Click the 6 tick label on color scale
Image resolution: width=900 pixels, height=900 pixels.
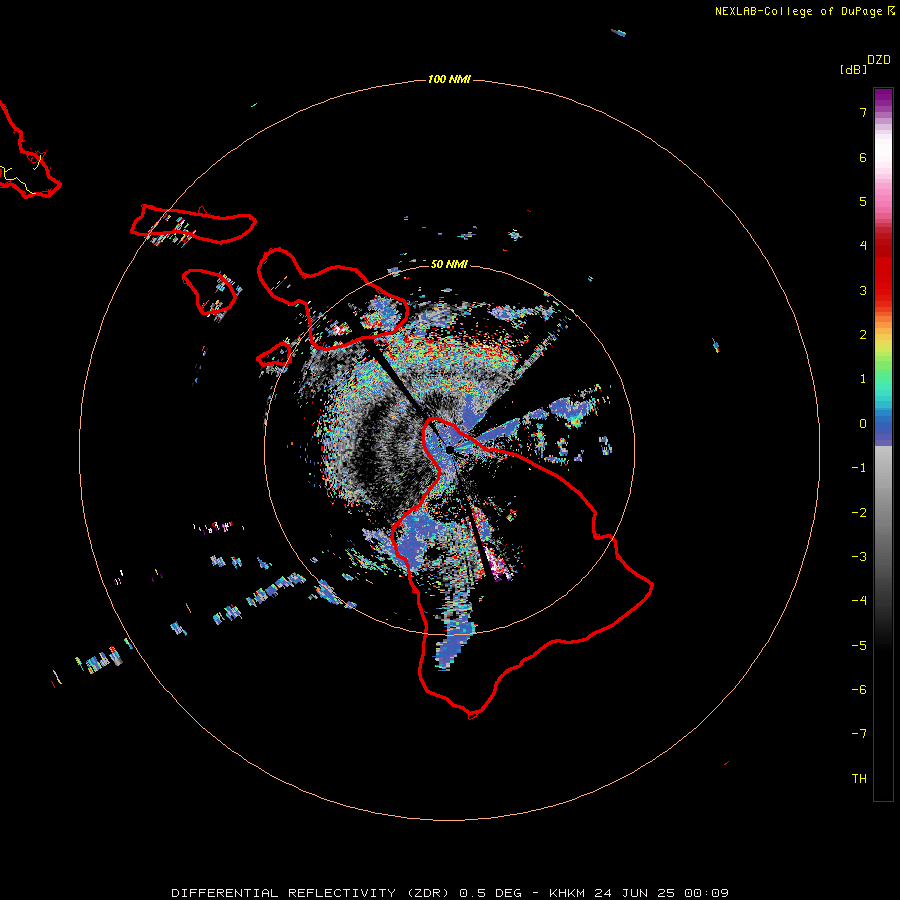863,157
